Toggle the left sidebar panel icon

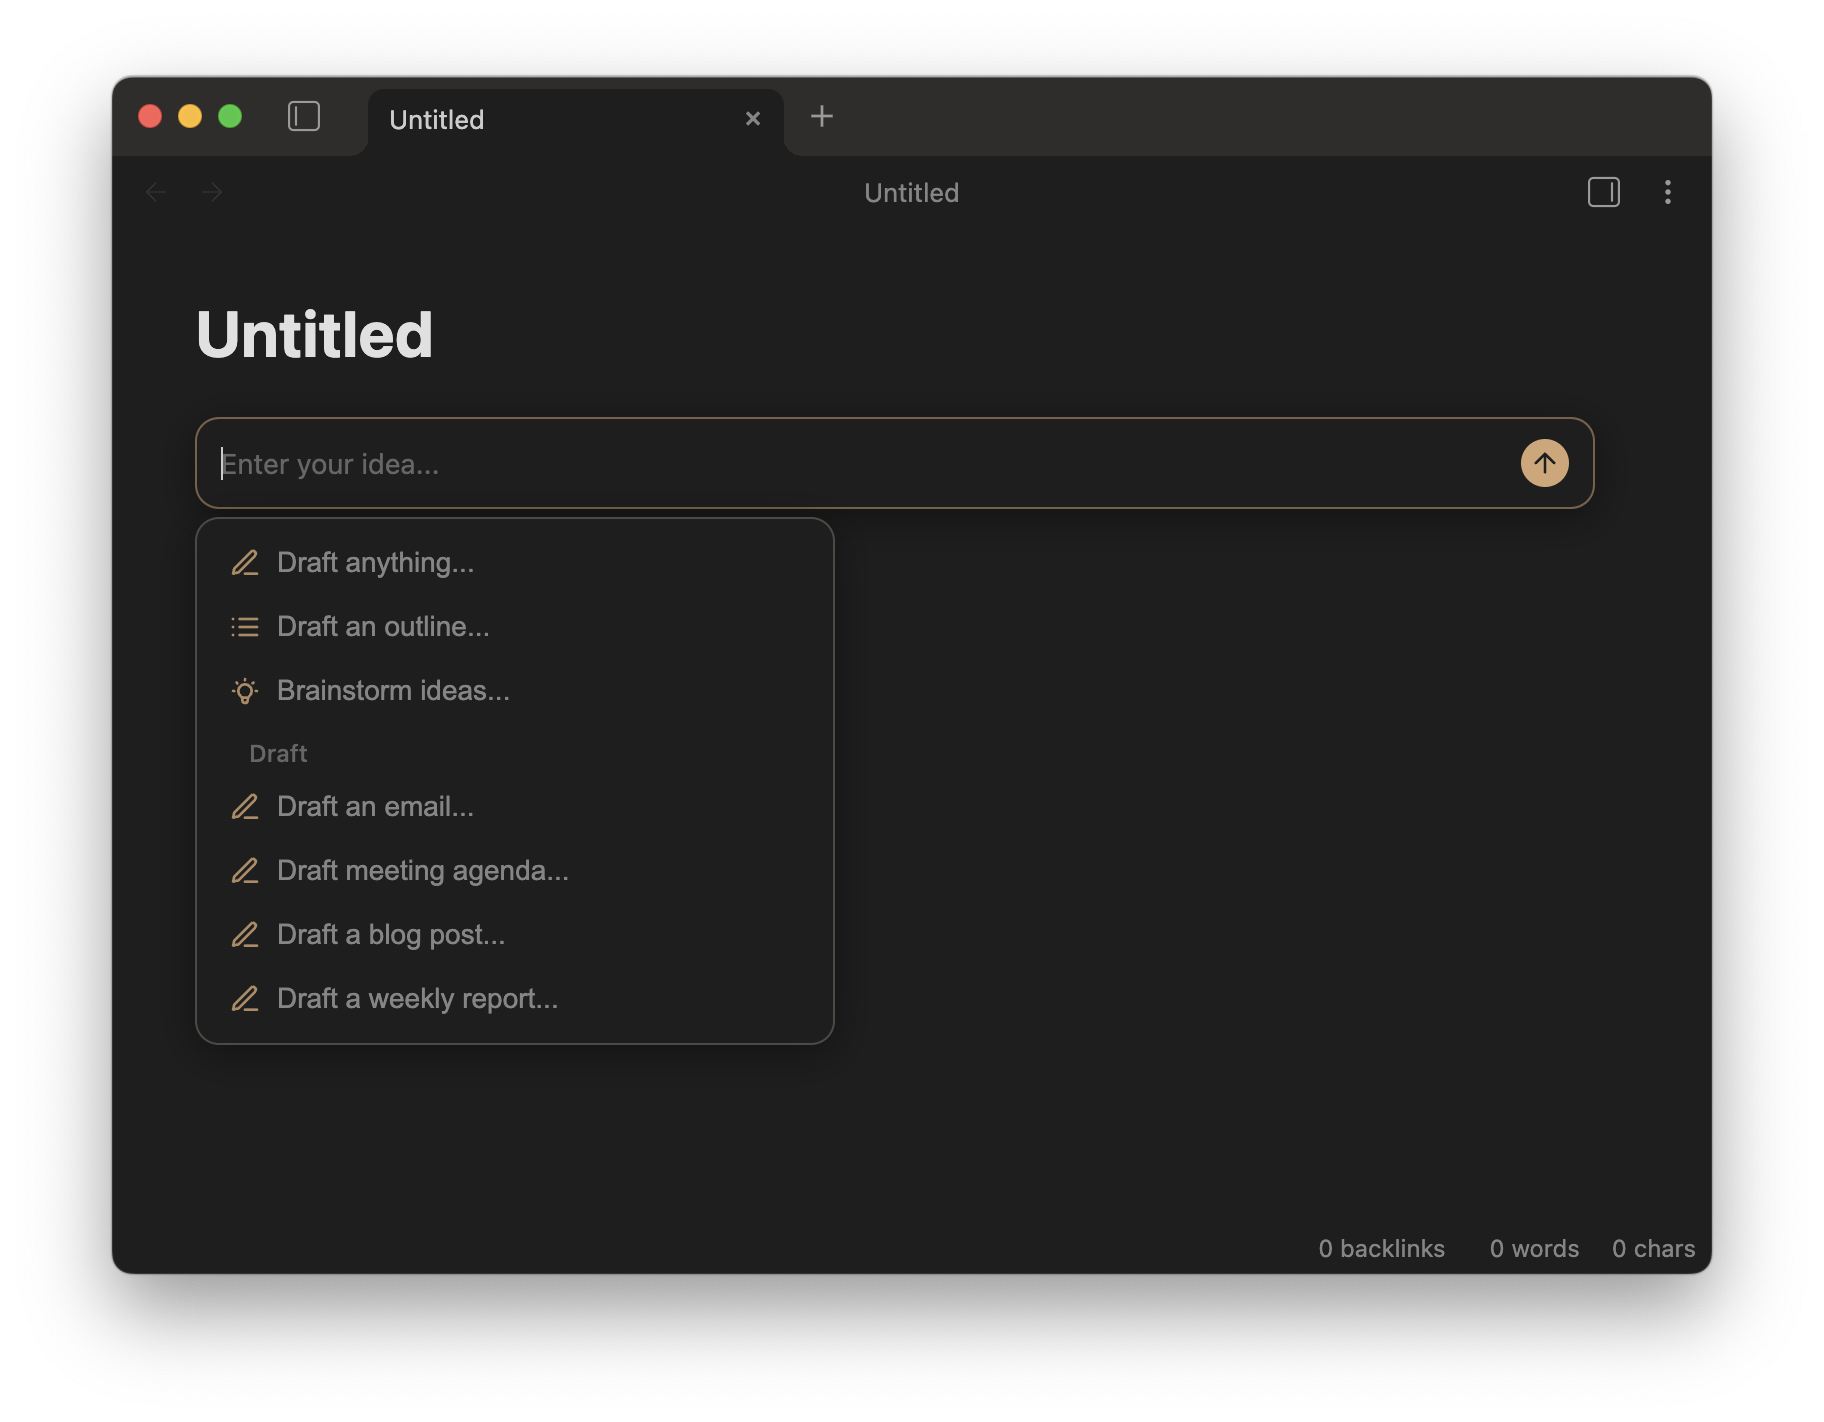[304, 117]
